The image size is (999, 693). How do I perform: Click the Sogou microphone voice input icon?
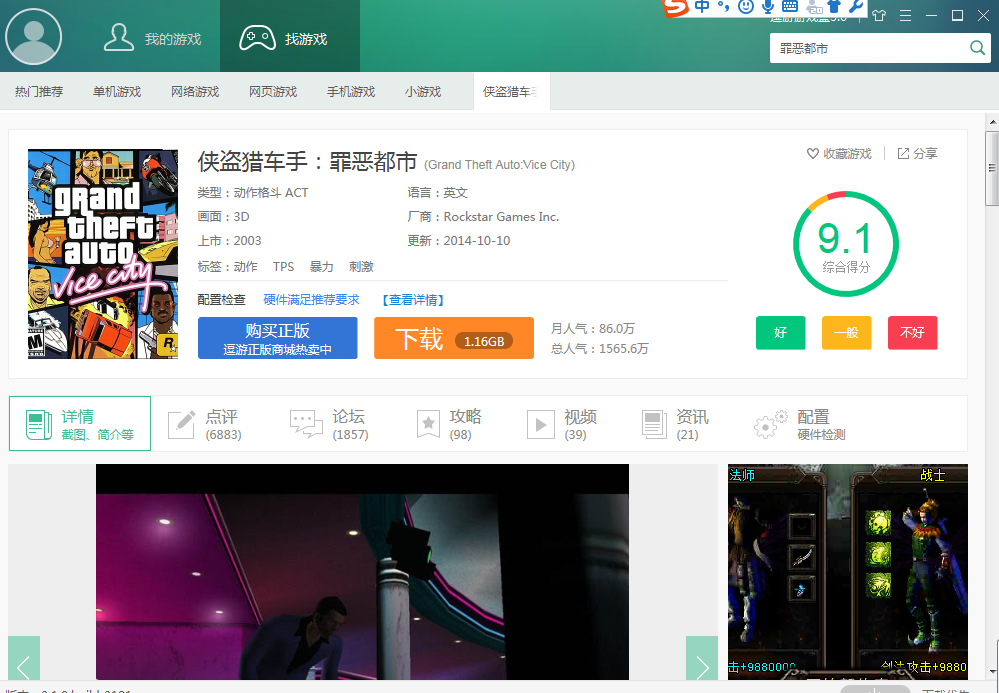769,7
